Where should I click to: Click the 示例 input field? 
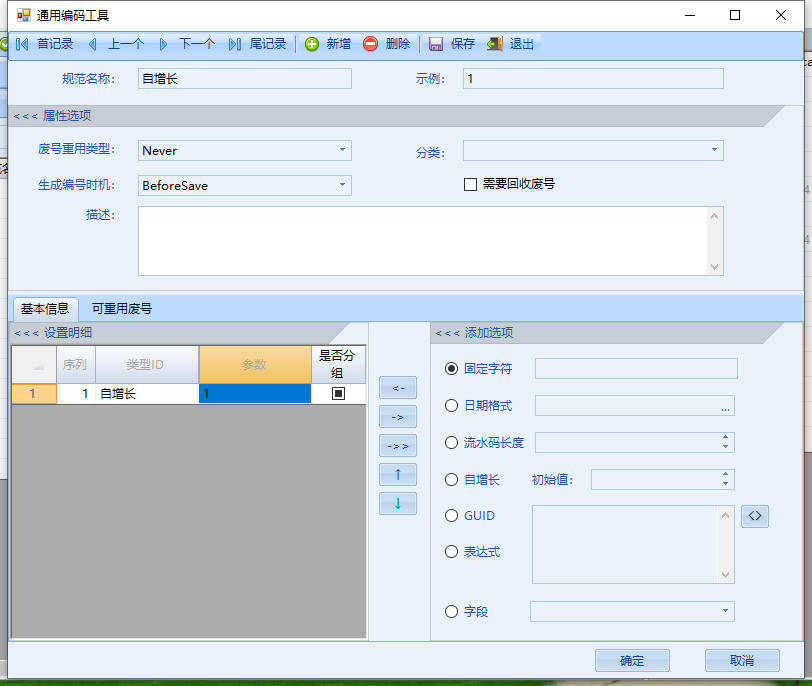coord(593,79)
